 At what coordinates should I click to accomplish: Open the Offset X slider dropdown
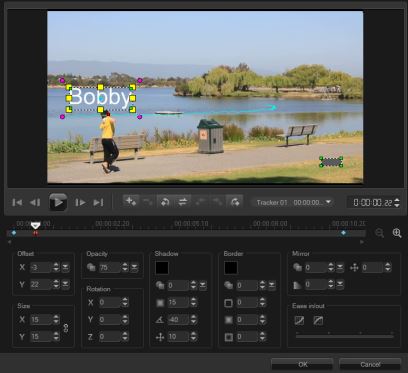click(x=66, y=267)
